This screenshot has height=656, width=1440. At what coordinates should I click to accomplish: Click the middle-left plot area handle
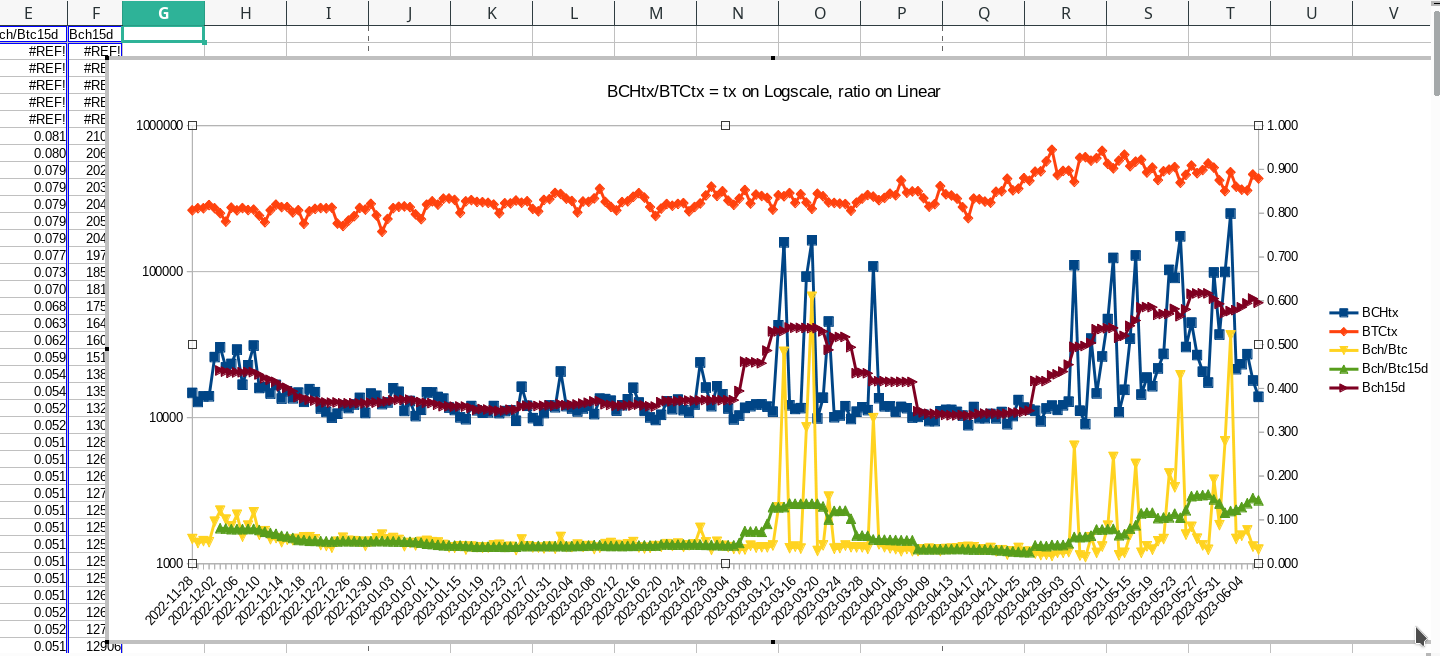(193, 344)
